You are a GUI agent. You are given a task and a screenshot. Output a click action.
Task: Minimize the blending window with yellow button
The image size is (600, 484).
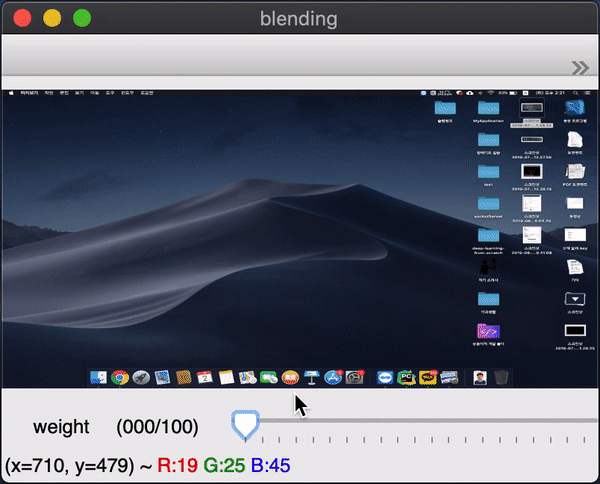pyautogui.click(x=52, y=18)
